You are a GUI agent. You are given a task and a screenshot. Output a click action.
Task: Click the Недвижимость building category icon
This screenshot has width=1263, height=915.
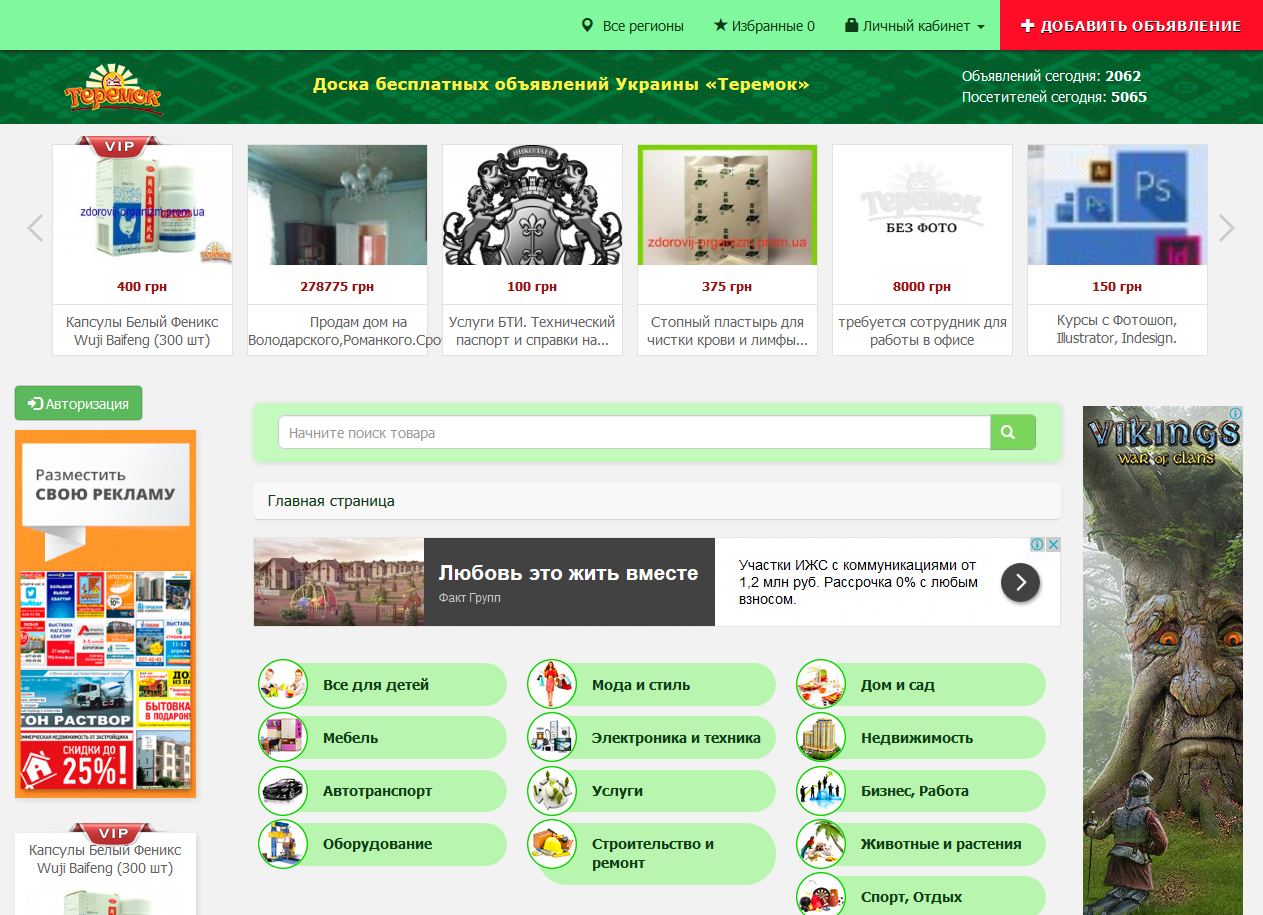pyautogui.click(x=821, y=738)
